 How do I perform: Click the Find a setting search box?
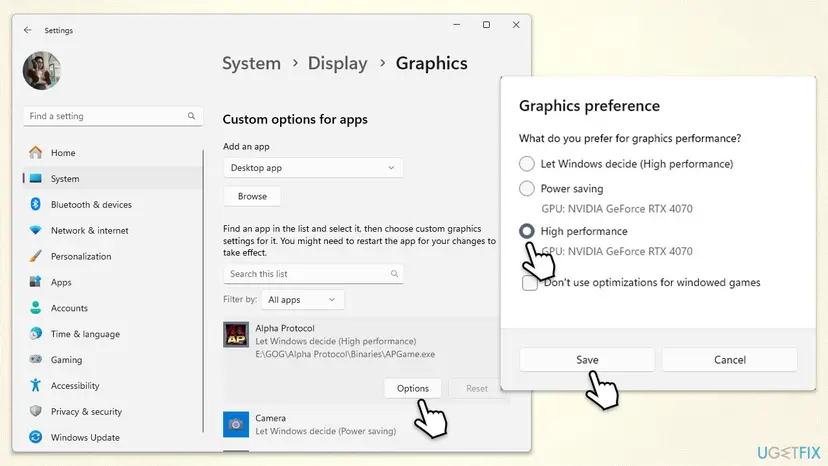(113, 116)
